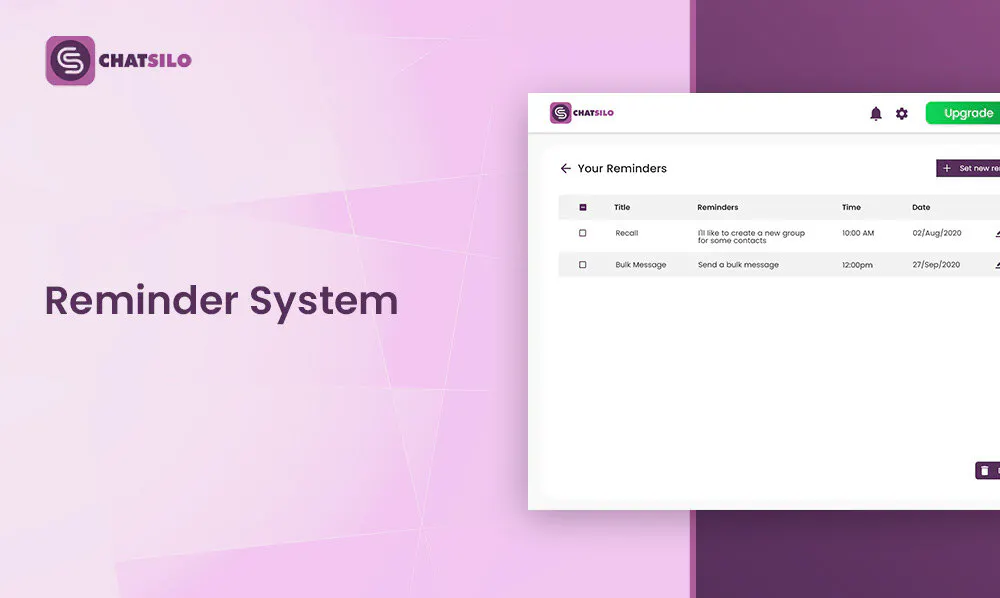Click the 27/Sep/2020 date cell
Screen dimensions: 1000x598
coord(936,265)
